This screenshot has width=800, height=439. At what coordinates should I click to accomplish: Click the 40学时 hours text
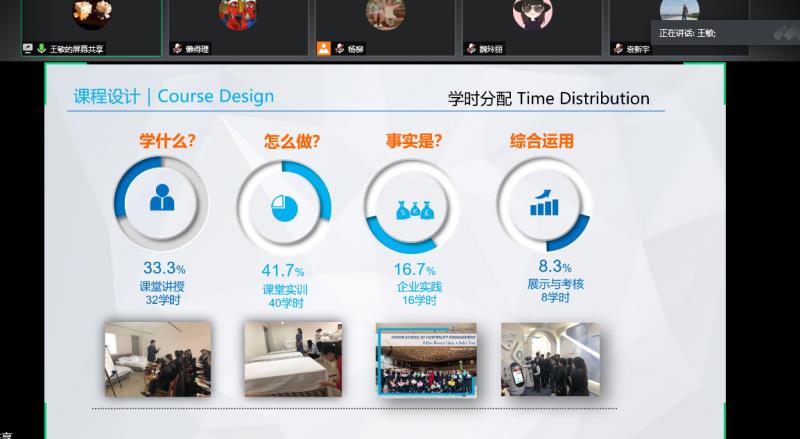click(x=286, y=303)
